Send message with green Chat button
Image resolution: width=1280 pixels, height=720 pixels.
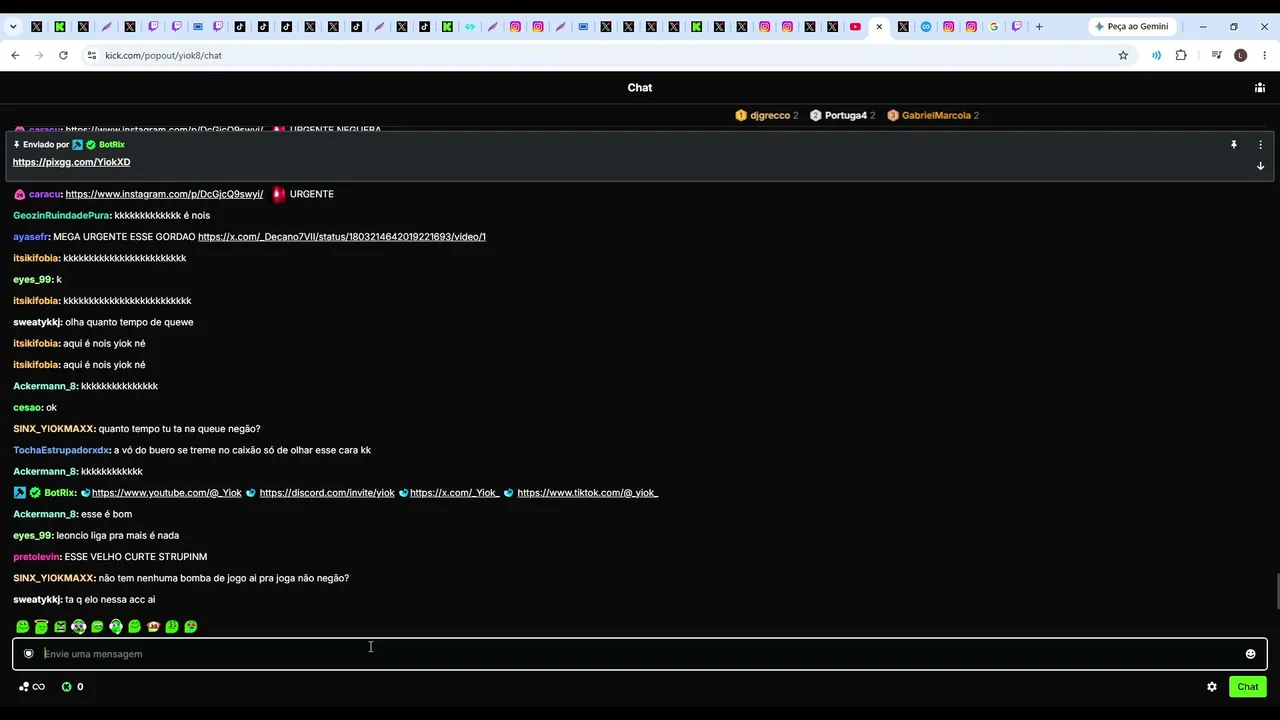tap(1248, 687)
